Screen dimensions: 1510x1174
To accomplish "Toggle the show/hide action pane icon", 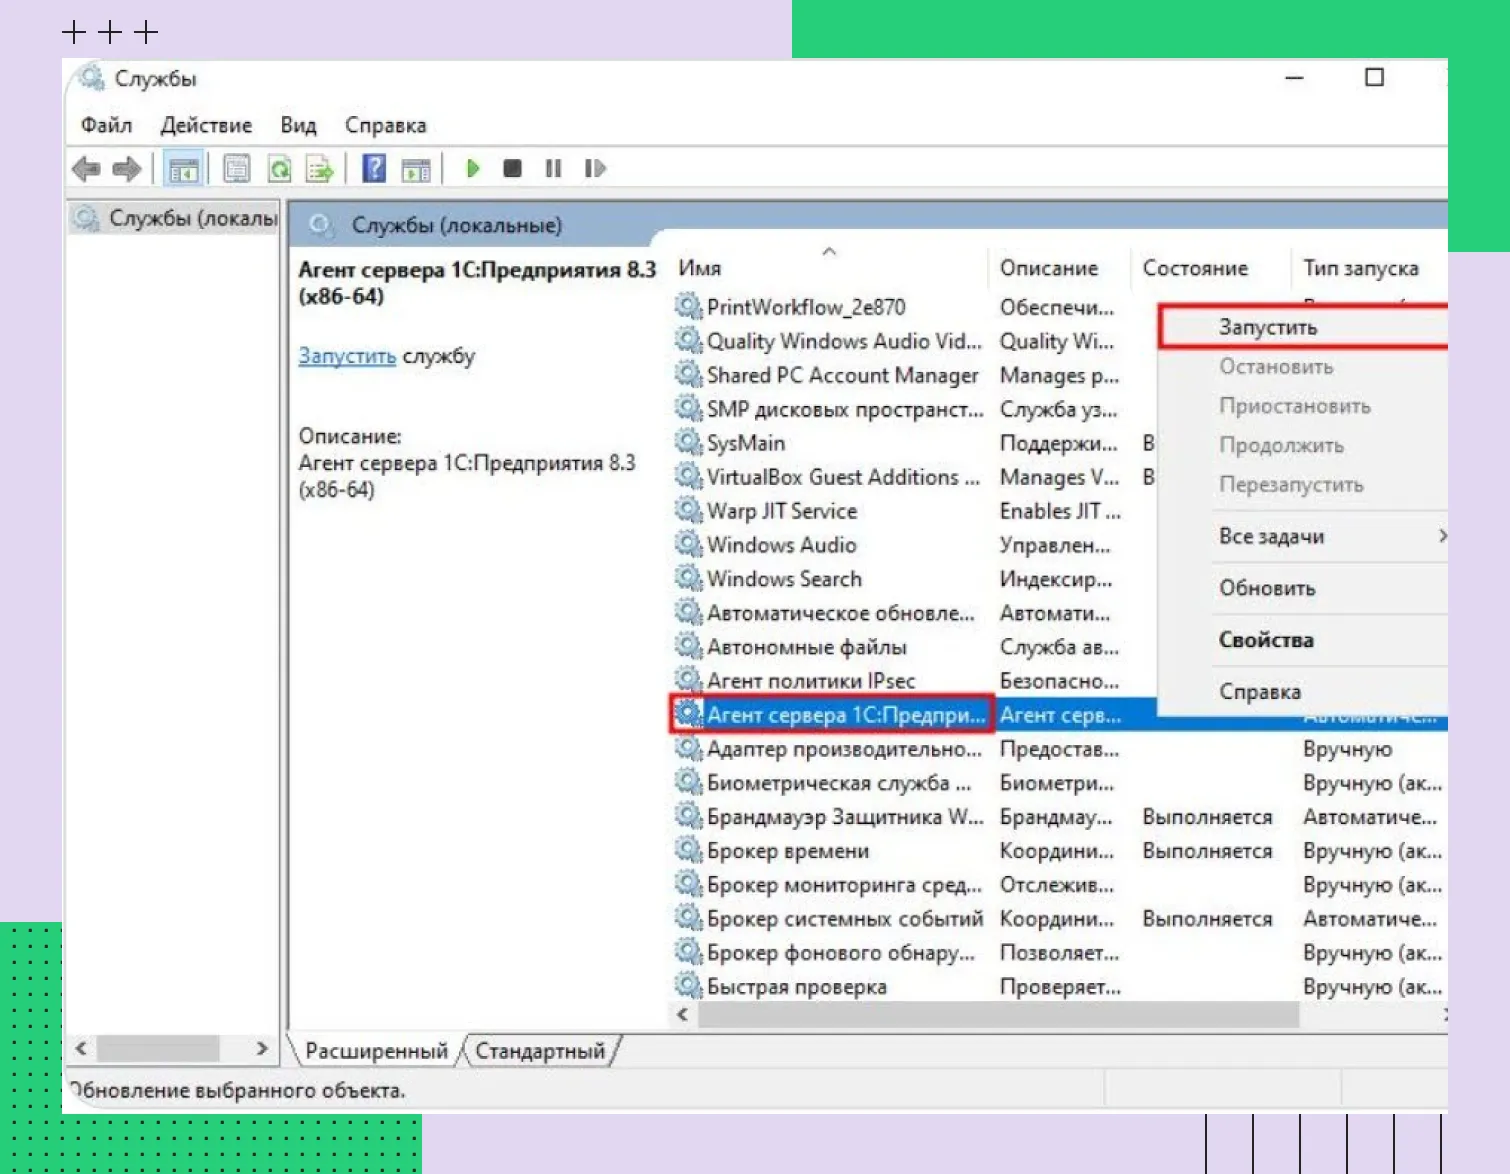I will [x=415, y=169].
